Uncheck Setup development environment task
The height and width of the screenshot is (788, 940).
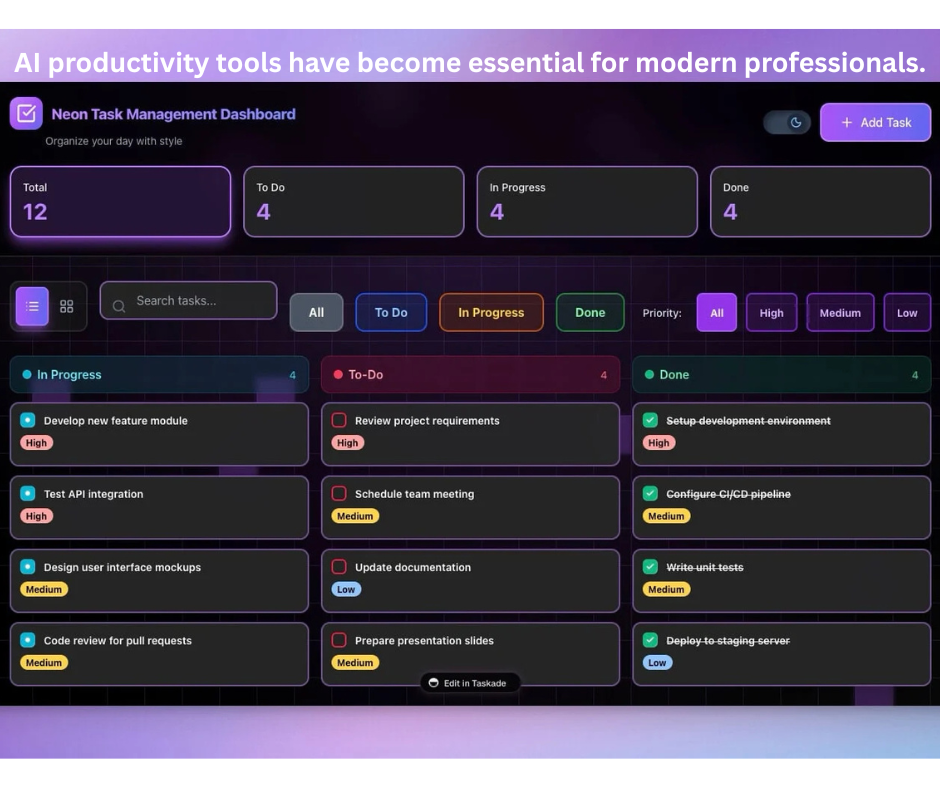coord(650,420)
